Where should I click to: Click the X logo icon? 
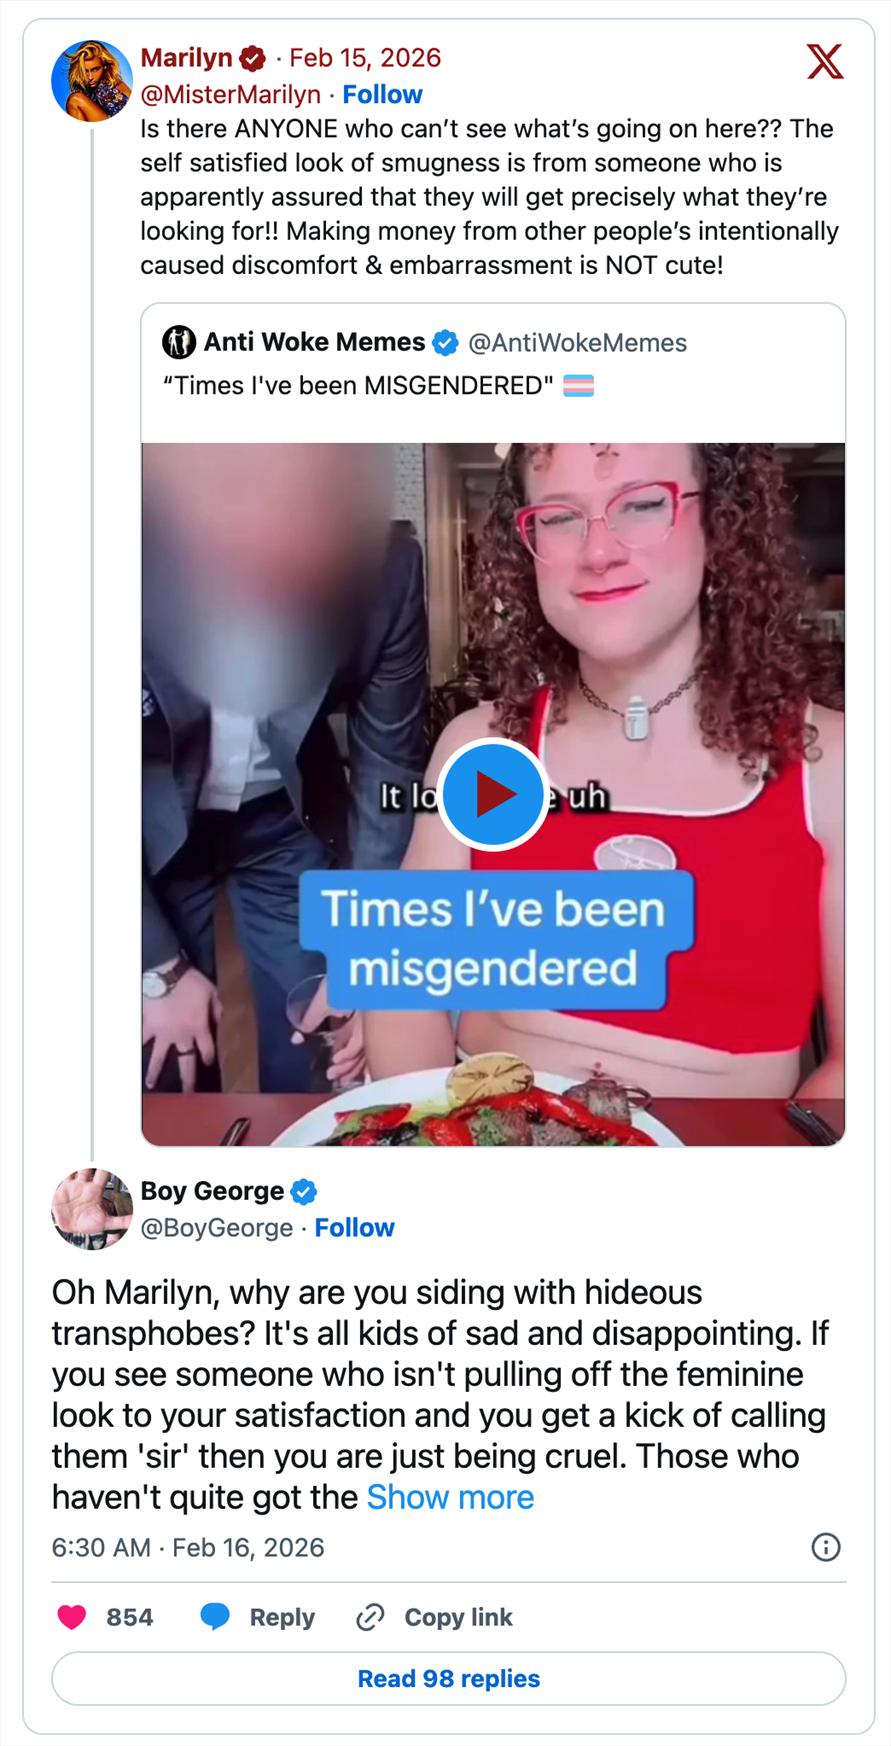(824, 62)
